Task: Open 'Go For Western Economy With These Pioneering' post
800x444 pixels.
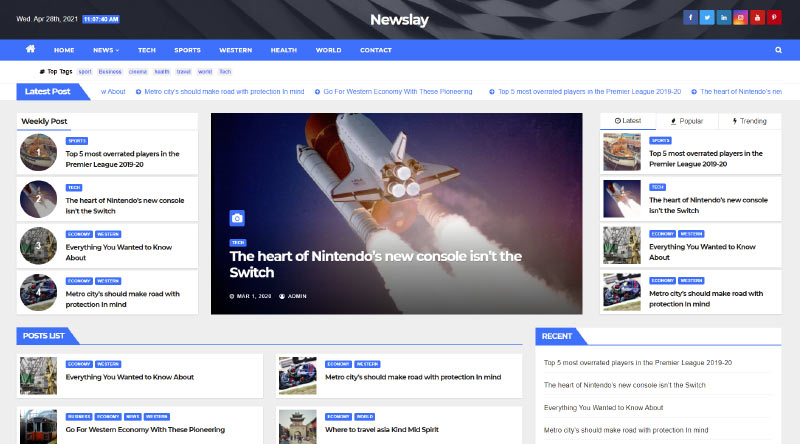Action: pos(145,430)
